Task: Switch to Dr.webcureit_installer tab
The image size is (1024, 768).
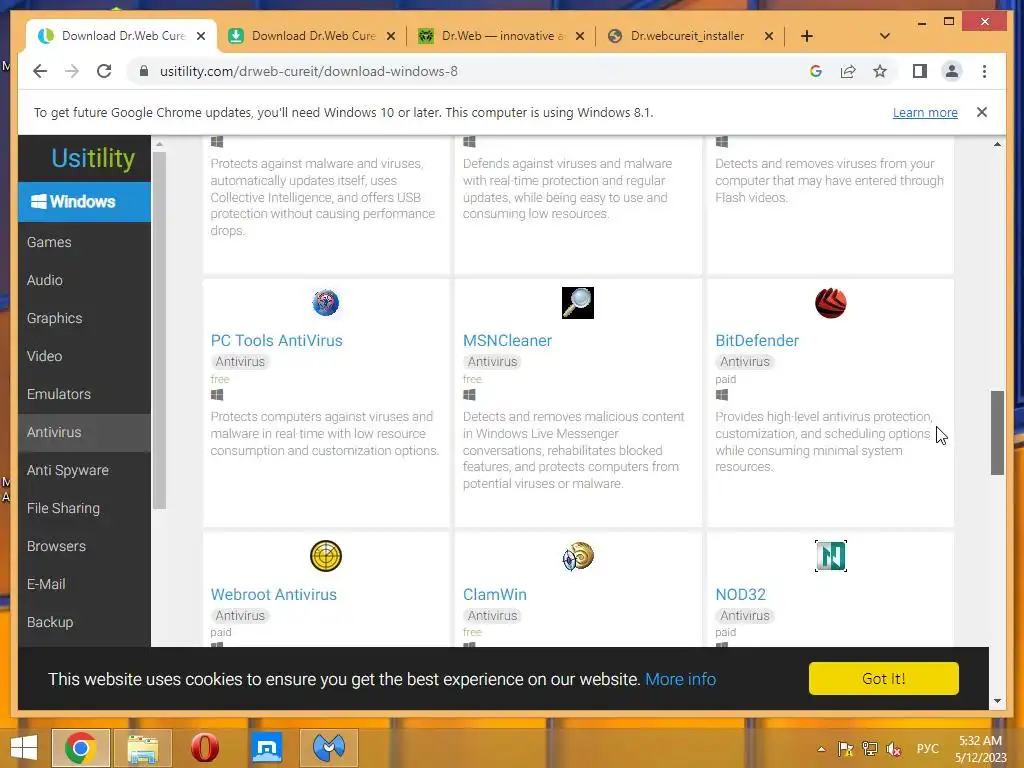Action: point(690,36)
